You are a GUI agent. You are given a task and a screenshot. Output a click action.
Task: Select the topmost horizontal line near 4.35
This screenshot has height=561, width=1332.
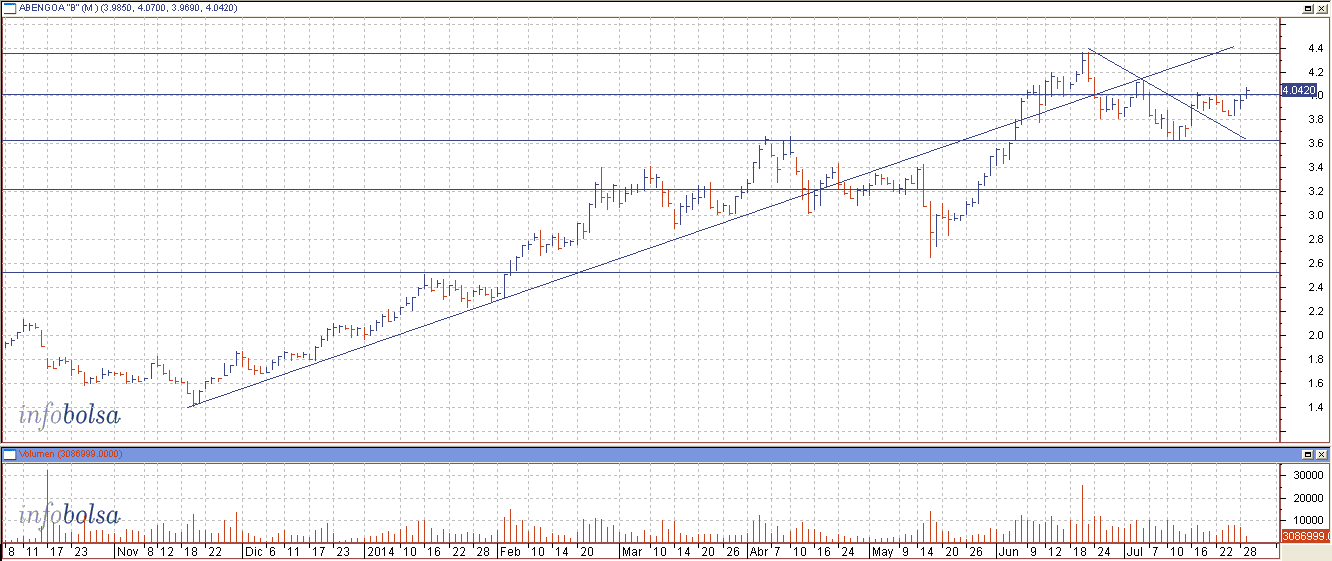tap(640, 53)
